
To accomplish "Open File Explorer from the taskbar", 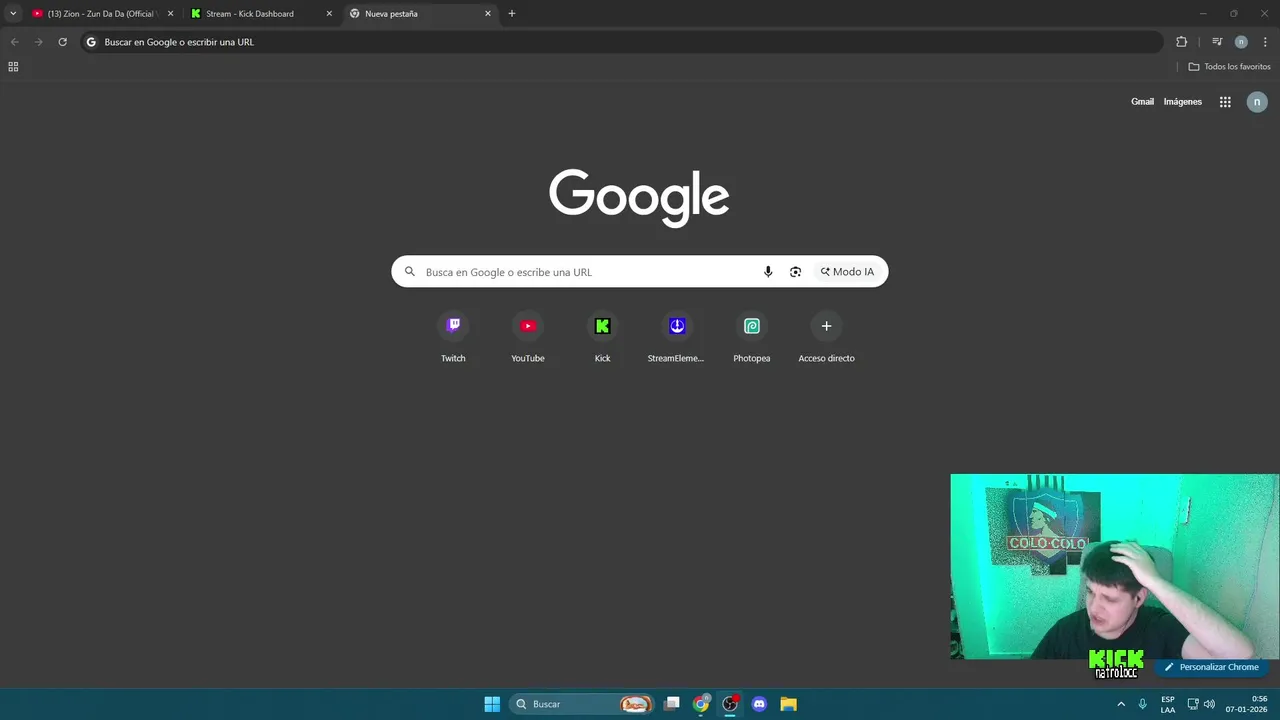I will pyautogui.click(x=788, y=704).
